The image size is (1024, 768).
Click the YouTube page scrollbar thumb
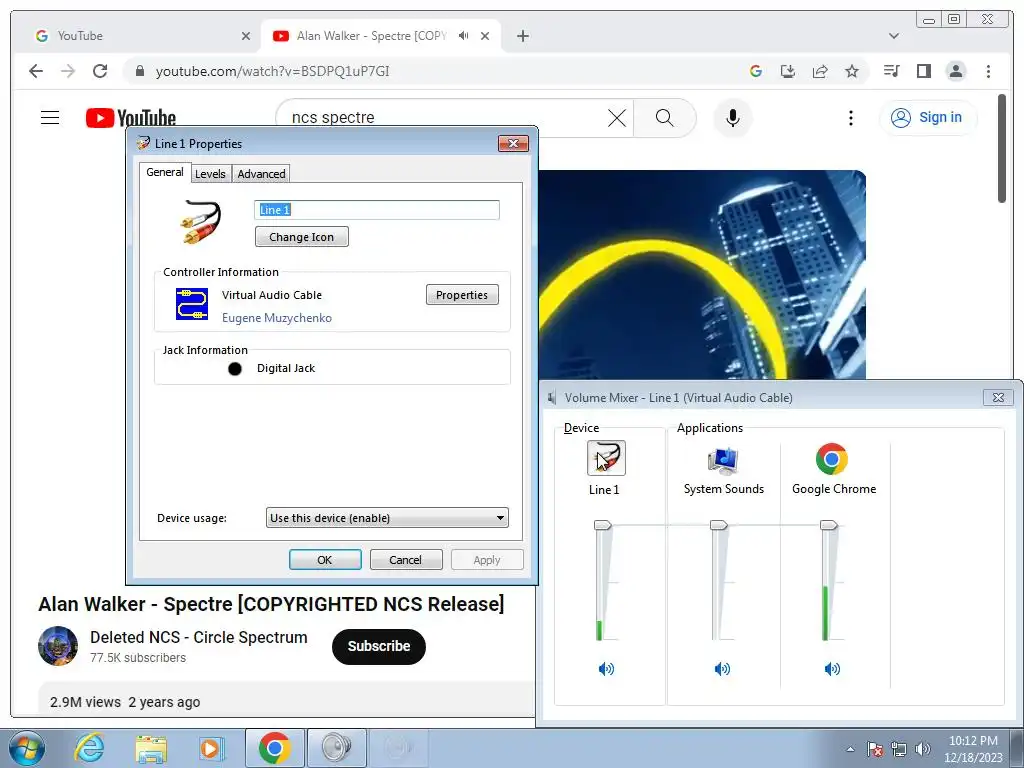[1002, 148]
